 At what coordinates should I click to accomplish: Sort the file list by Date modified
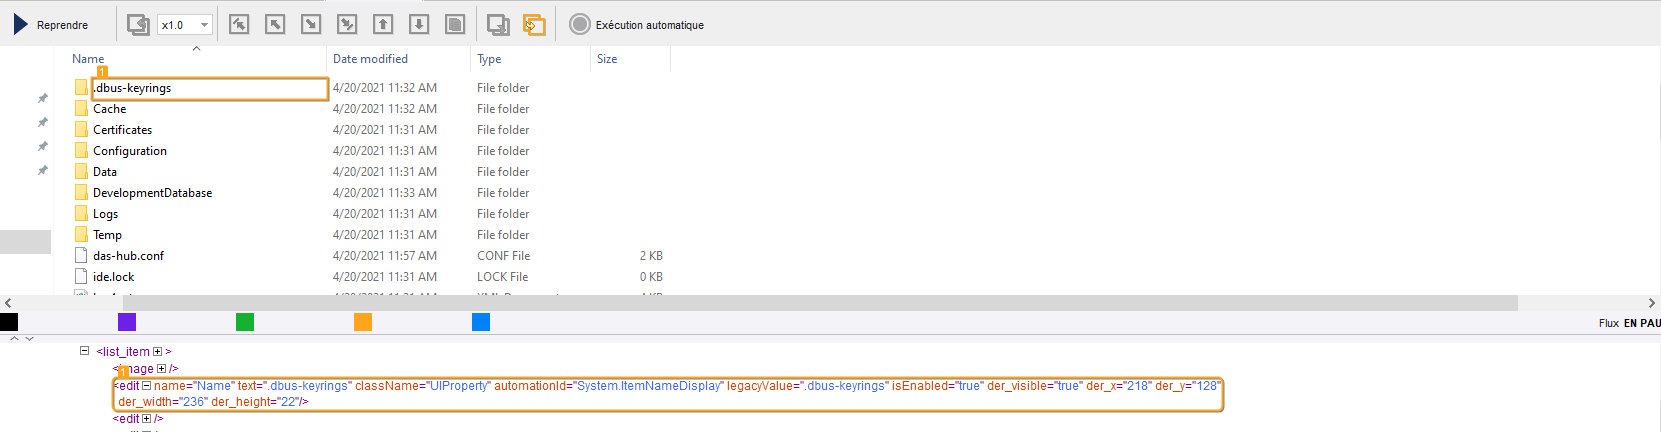370,59
